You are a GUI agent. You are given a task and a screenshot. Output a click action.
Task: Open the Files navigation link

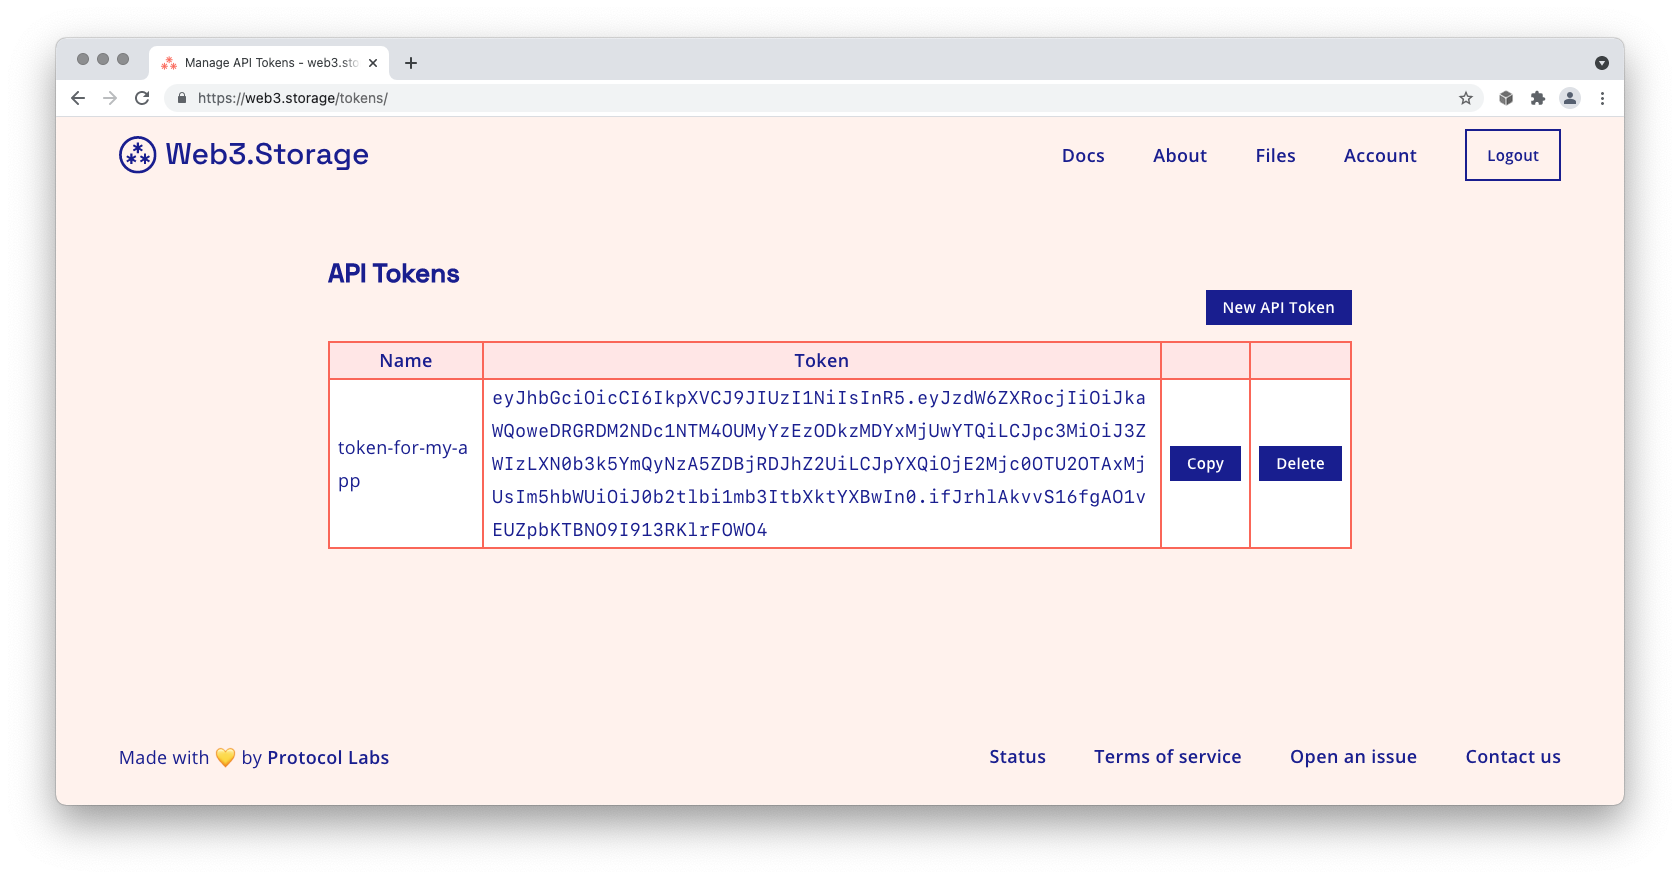click(1276, 156)
